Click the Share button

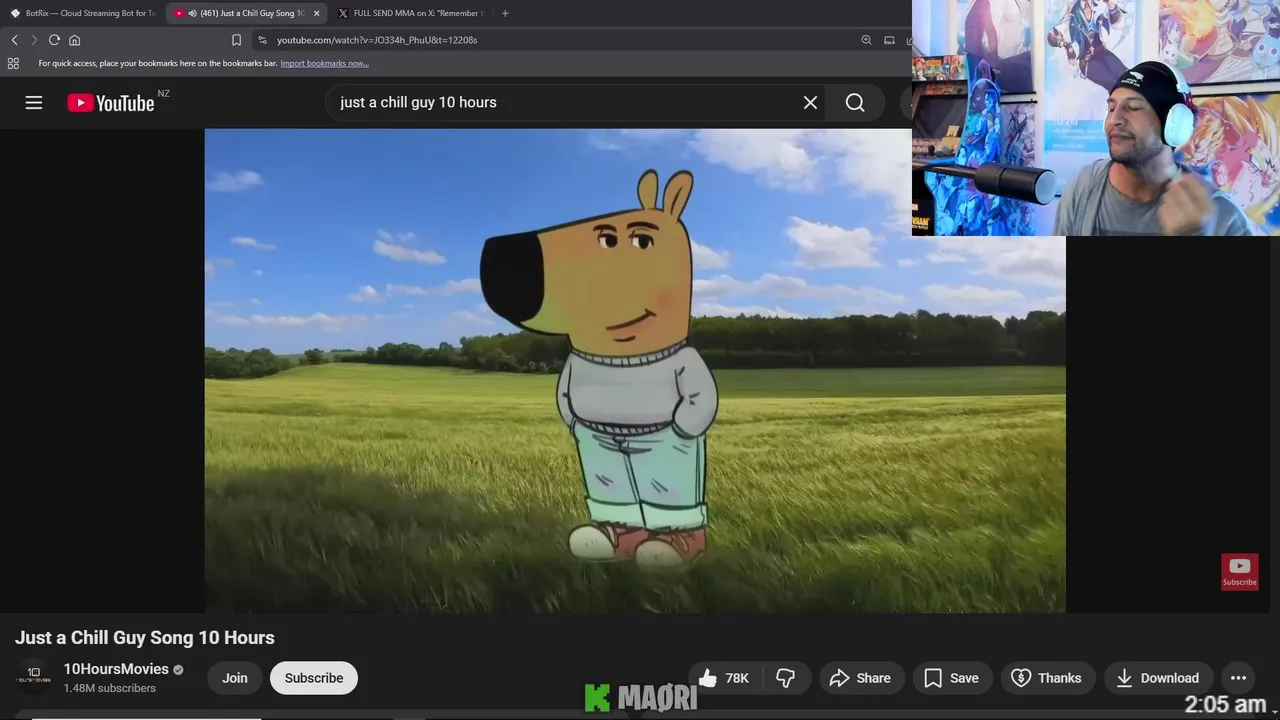[x=861, y=678]
